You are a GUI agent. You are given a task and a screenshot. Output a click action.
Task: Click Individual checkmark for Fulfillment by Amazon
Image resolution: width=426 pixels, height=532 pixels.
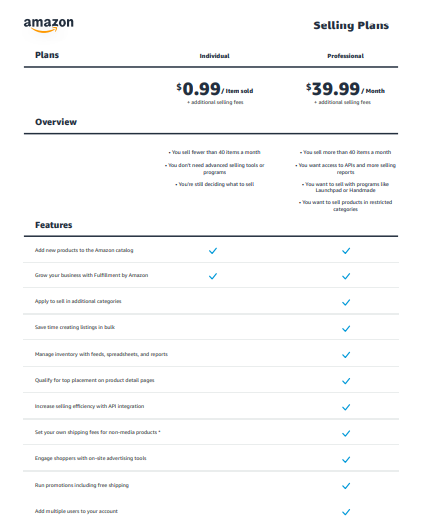coord(213,276)
